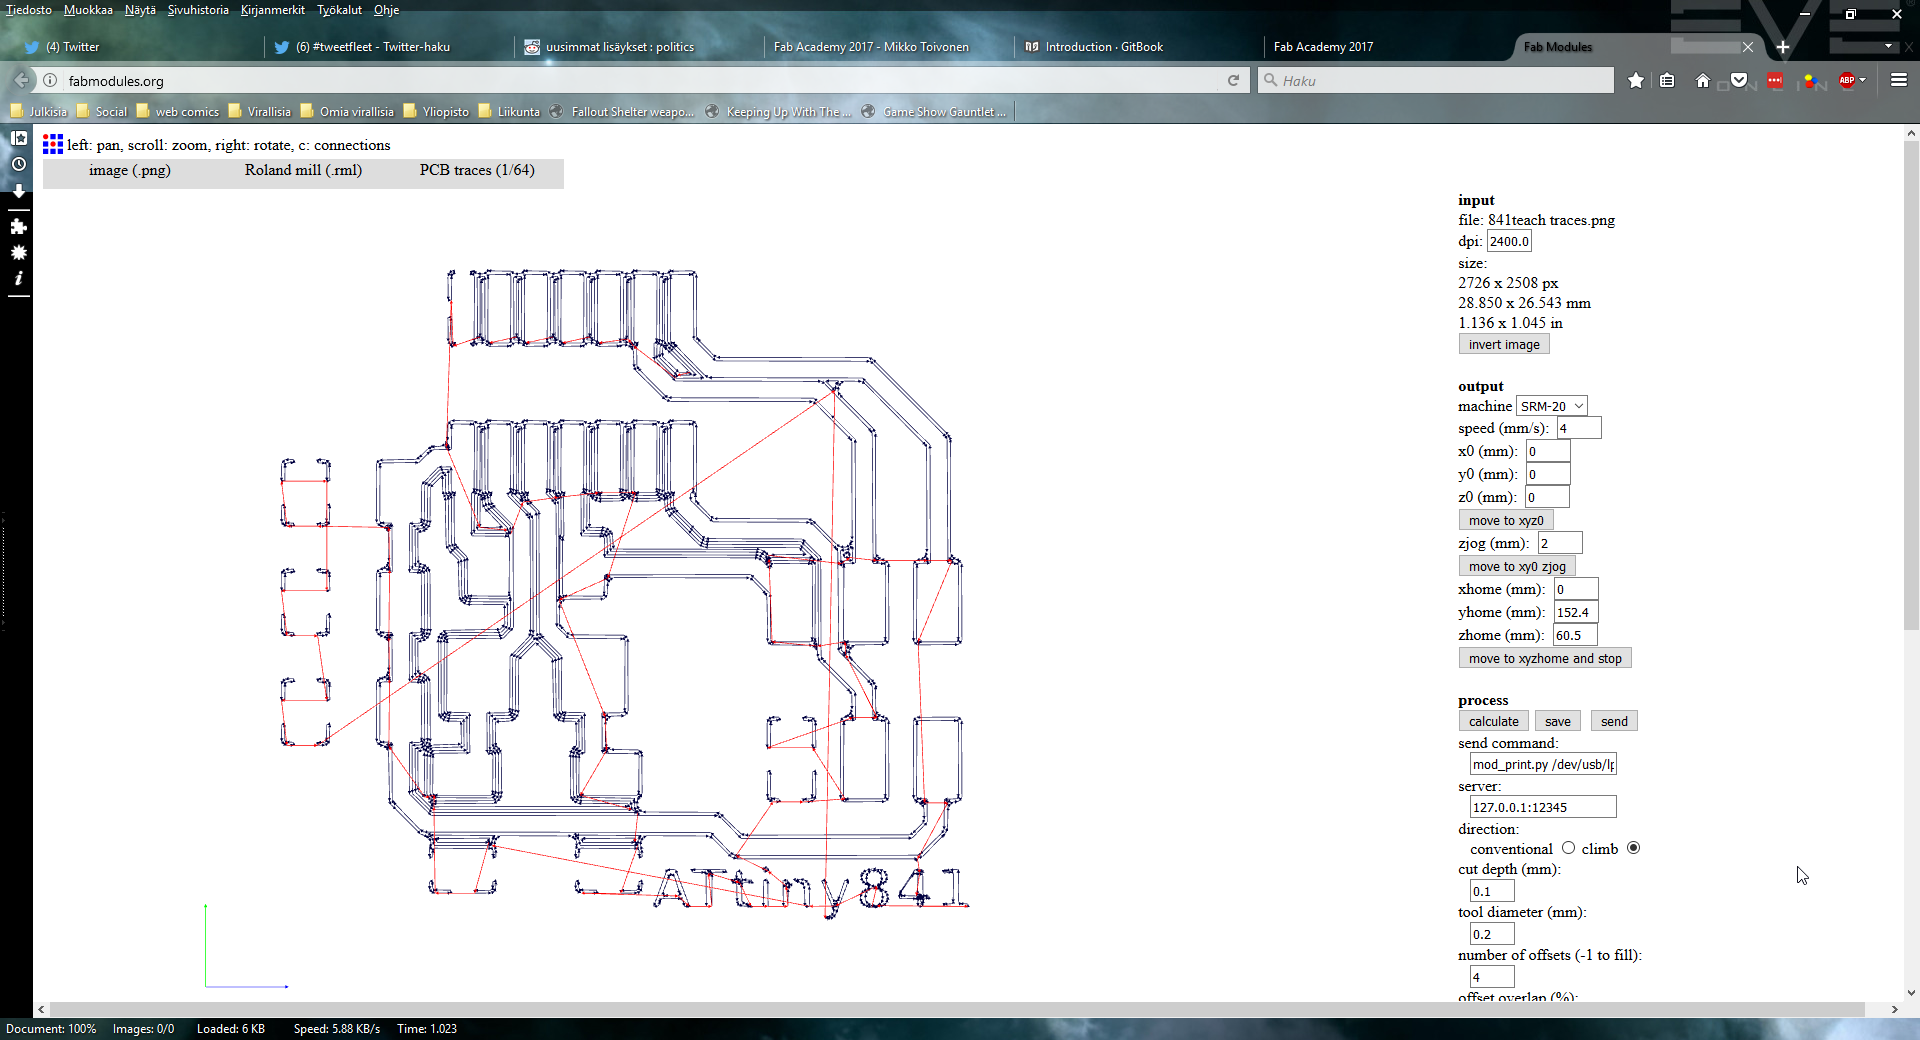Open a new tab with plus button
The image size is (1920, 1040).
click(x=1782, y=47)
